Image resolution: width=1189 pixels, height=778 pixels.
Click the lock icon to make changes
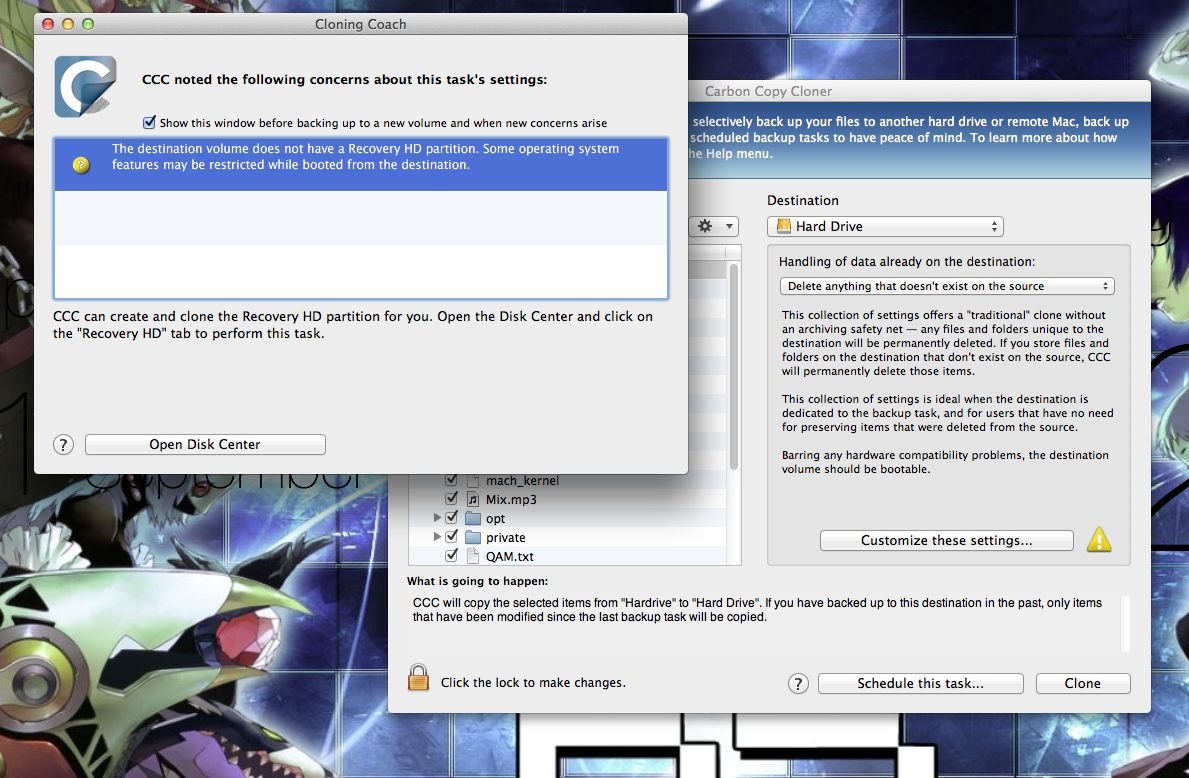point(419,677)
